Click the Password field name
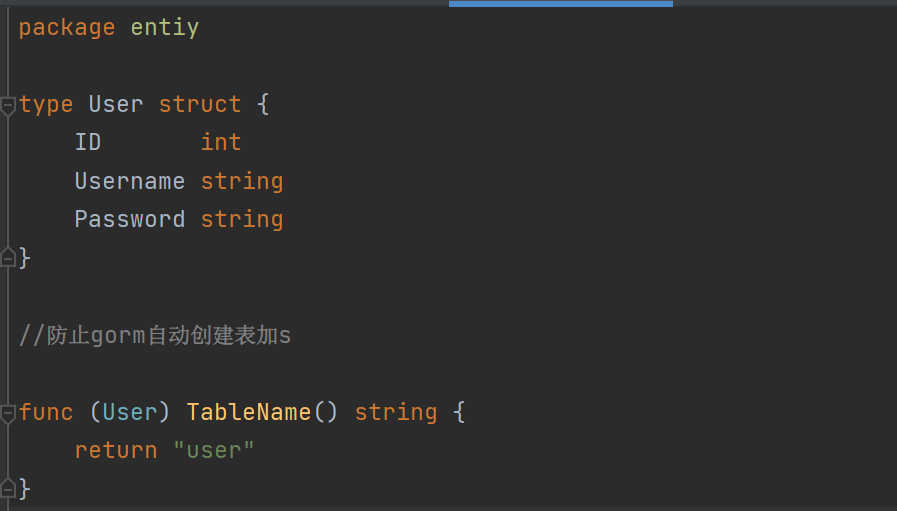The image size is (897, 511). pyautogui.click(x=130, y=219)
